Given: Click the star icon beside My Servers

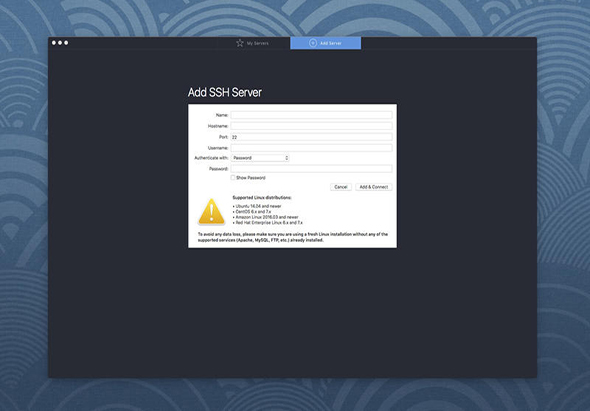Looking at the screenshot, I should (x=240, y=43).
